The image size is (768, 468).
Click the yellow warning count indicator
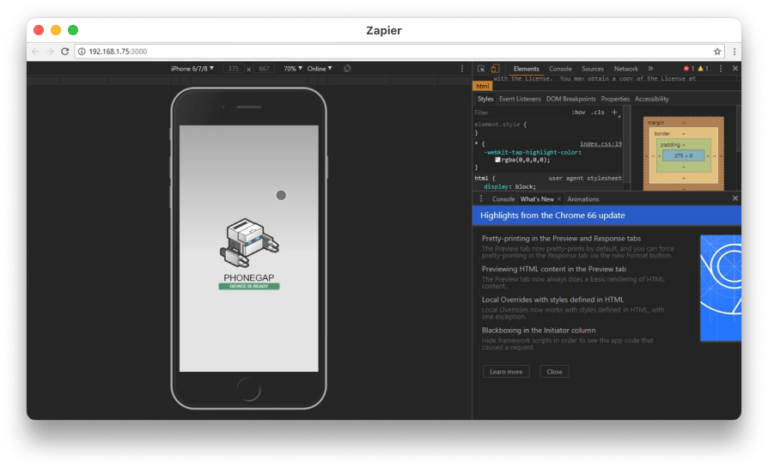tap(703, 69)
